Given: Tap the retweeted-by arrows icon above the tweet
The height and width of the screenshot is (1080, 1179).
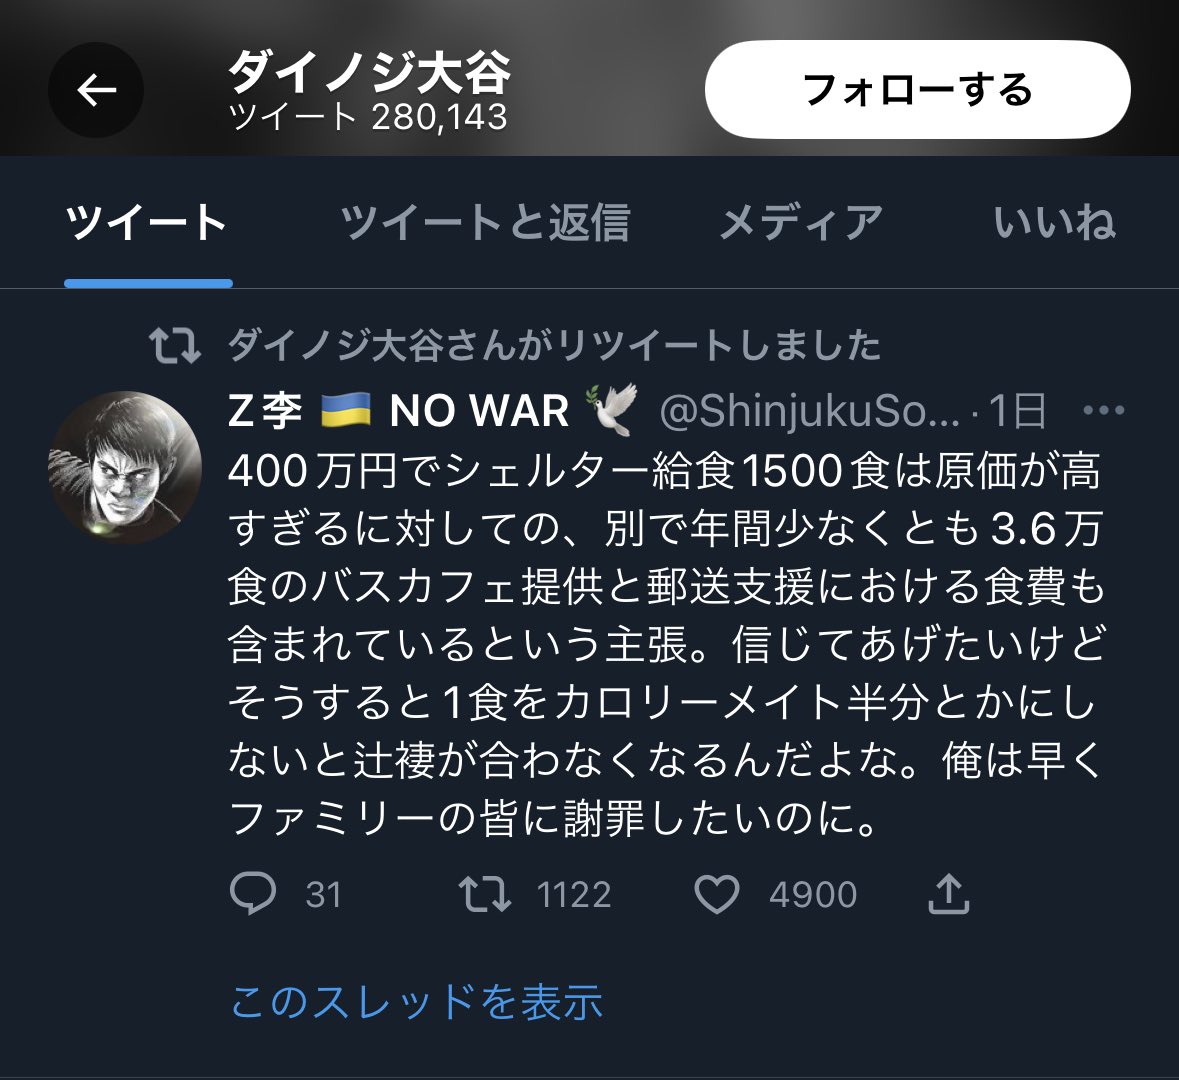Looking at the screenshot, I should [x=174, y=346].
